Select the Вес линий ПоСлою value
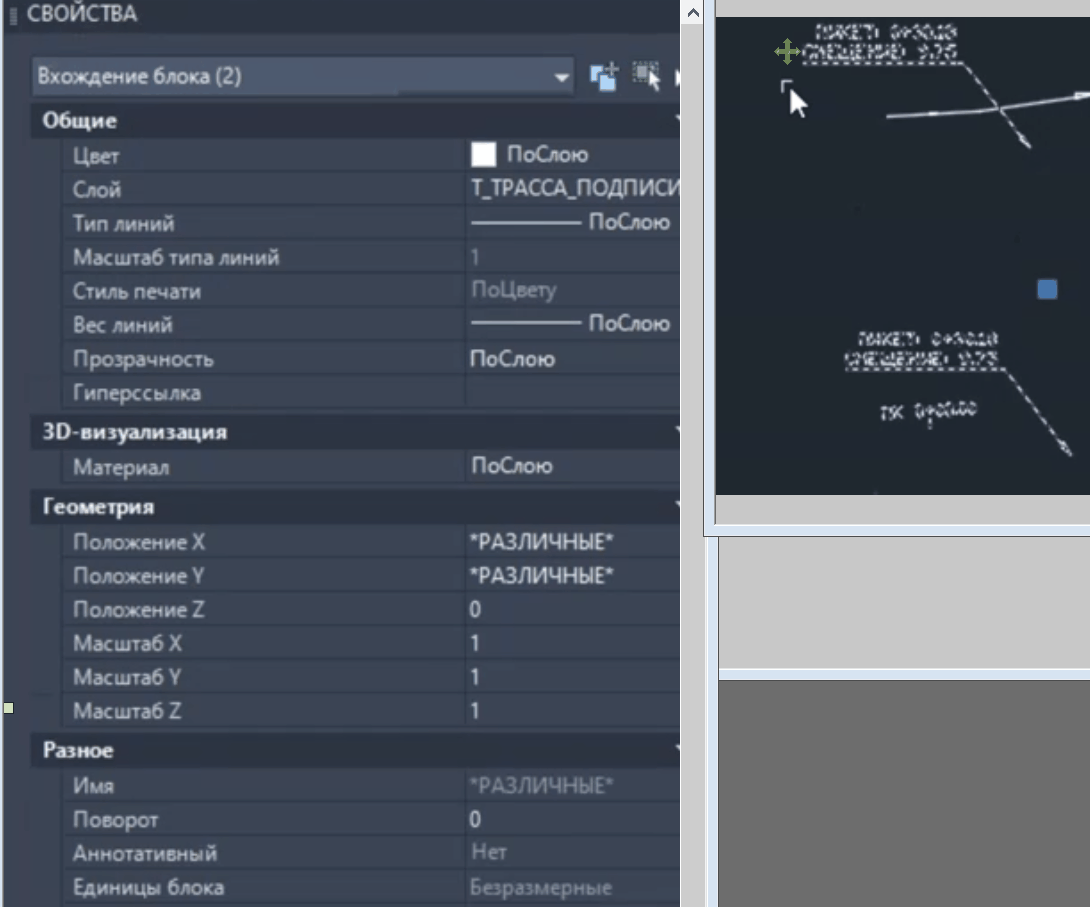 point(570,324)
